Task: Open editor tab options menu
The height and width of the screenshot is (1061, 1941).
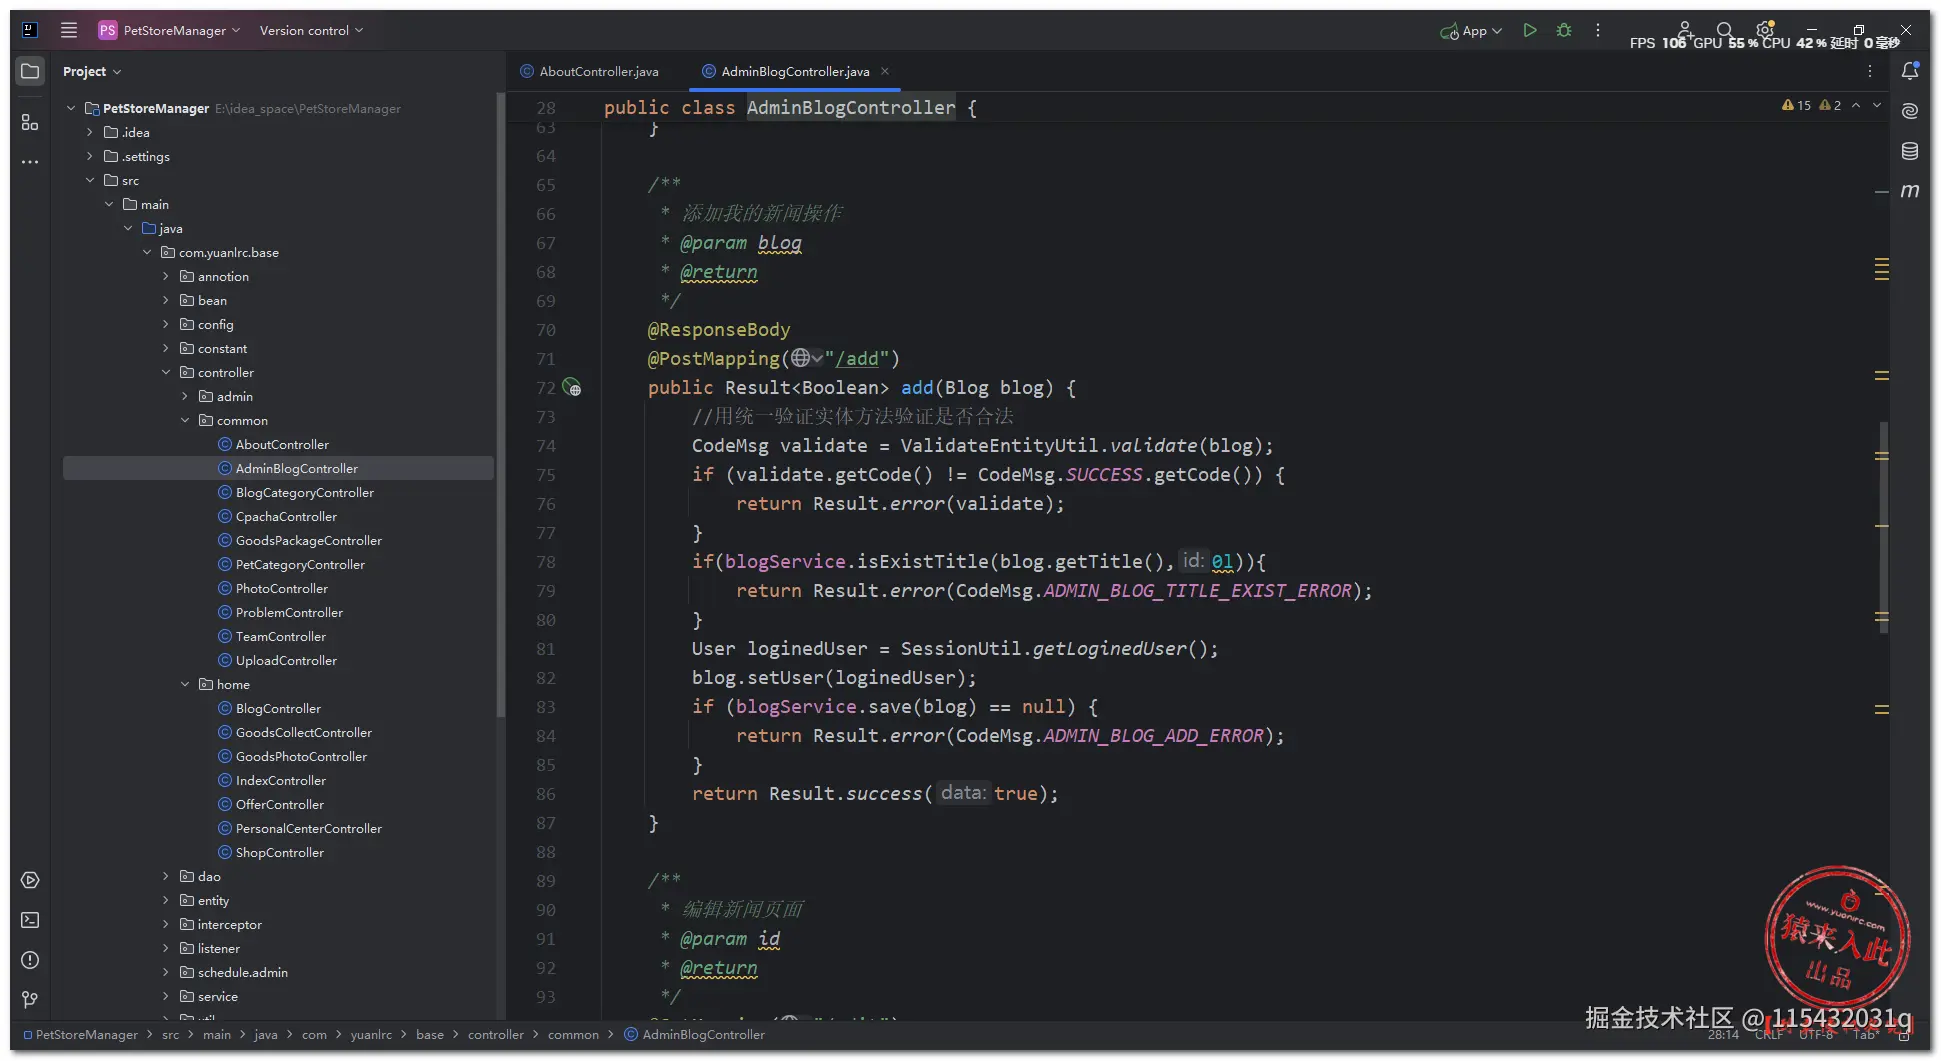Action: [1869, 71]
